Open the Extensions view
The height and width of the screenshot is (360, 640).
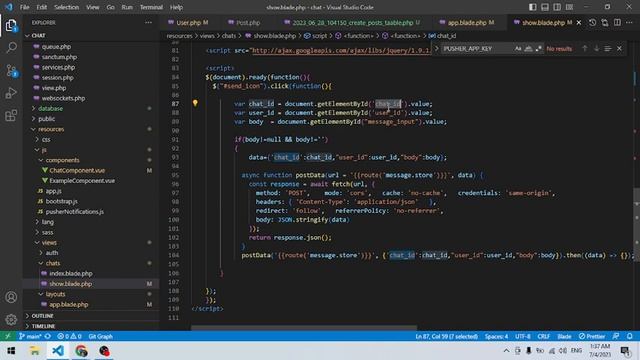11,116
